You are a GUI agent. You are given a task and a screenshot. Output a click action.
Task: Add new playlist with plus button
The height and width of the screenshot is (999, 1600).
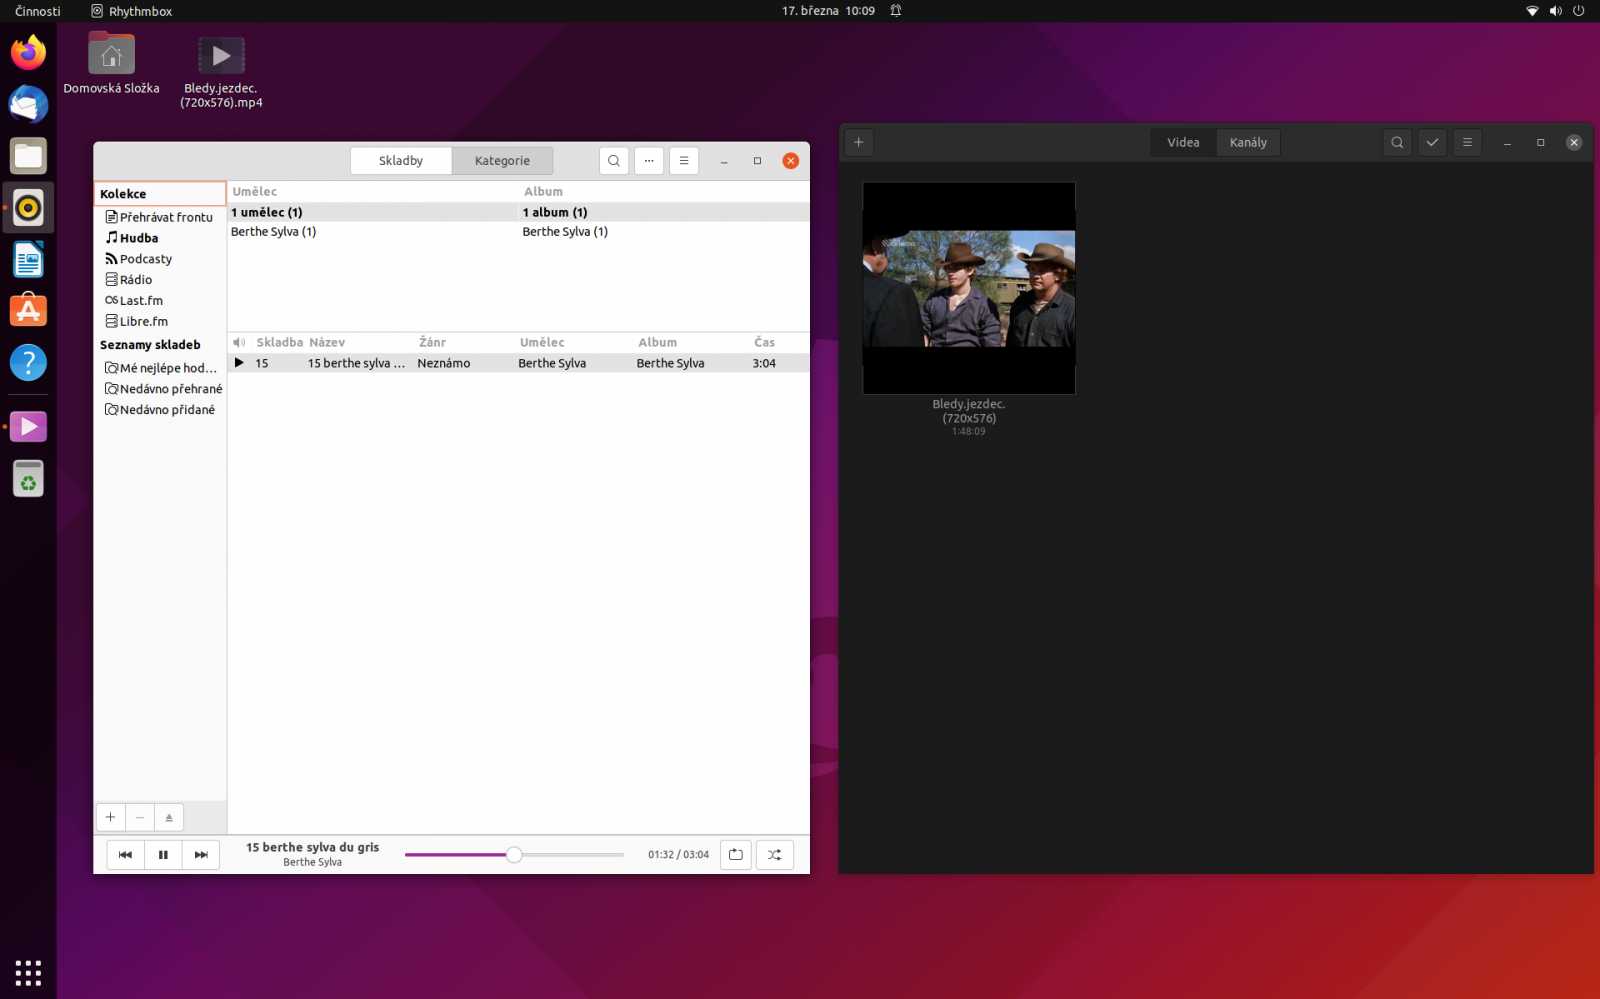coord(111,817)
